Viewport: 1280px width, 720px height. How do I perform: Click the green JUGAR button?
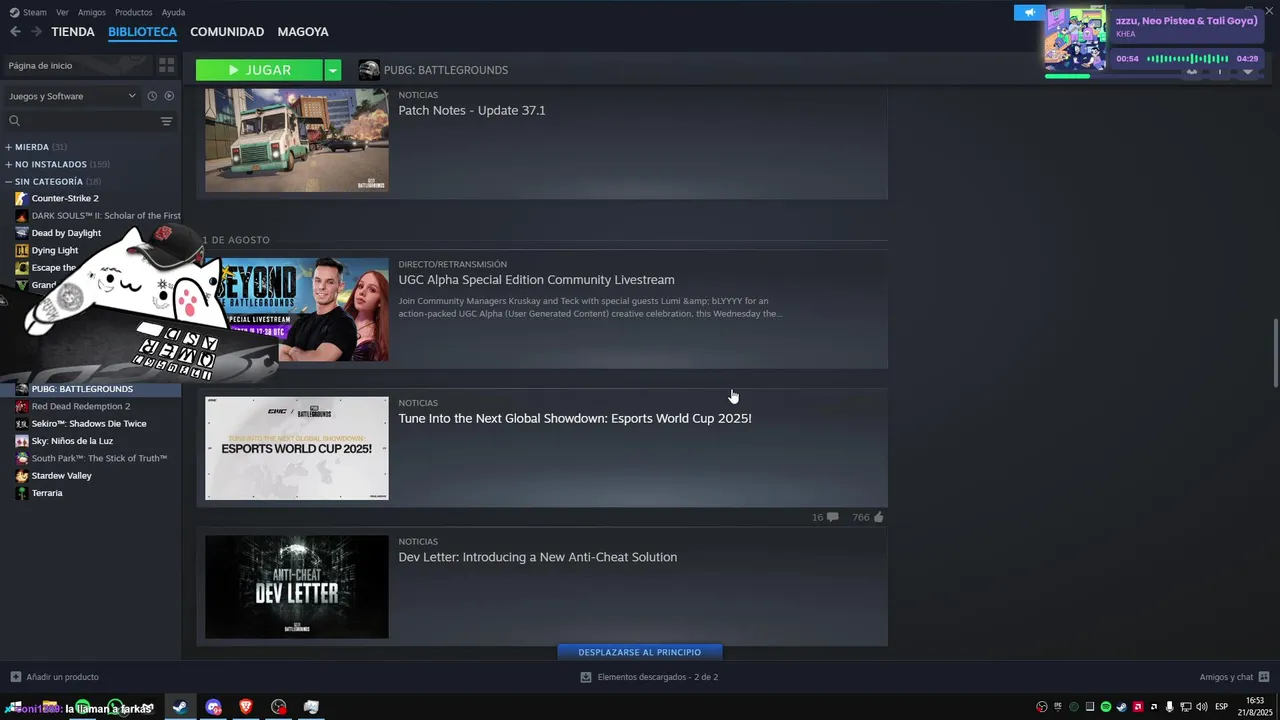click(259, 70)
